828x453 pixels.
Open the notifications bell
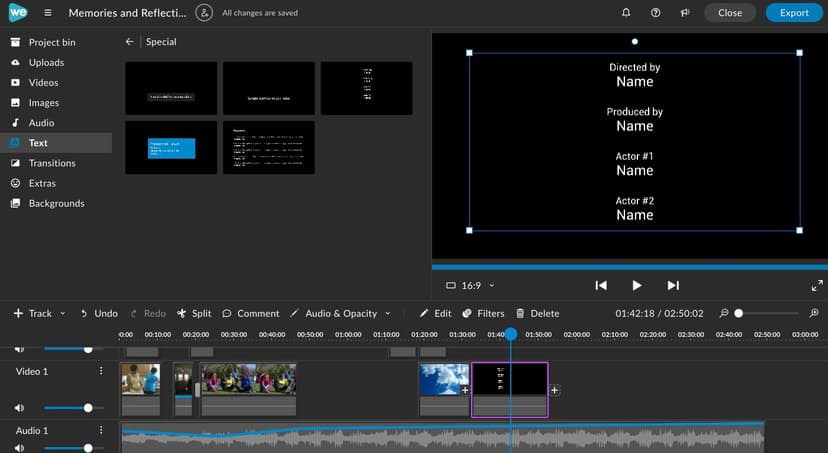[x=626, y=13]
